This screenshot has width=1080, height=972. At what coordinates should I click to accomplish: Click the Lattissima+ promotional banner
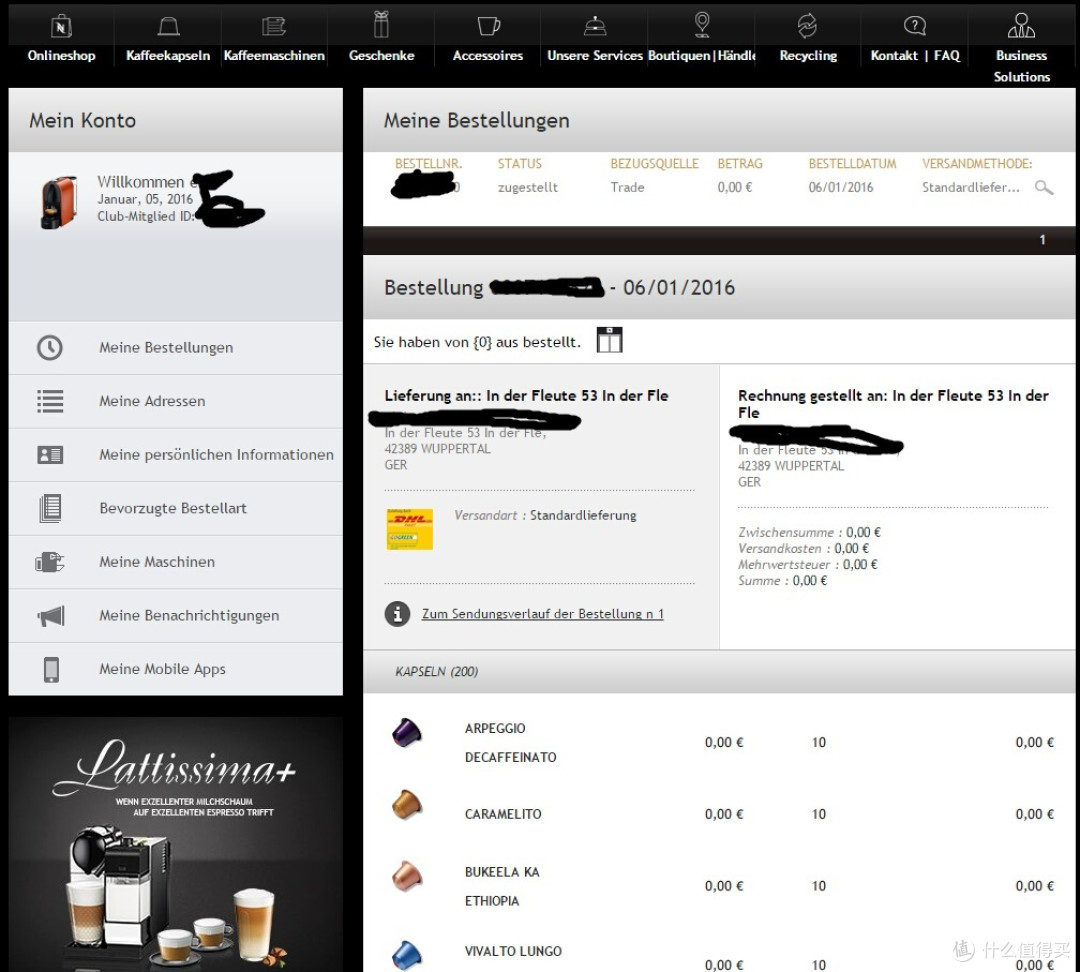pos(176,845)
